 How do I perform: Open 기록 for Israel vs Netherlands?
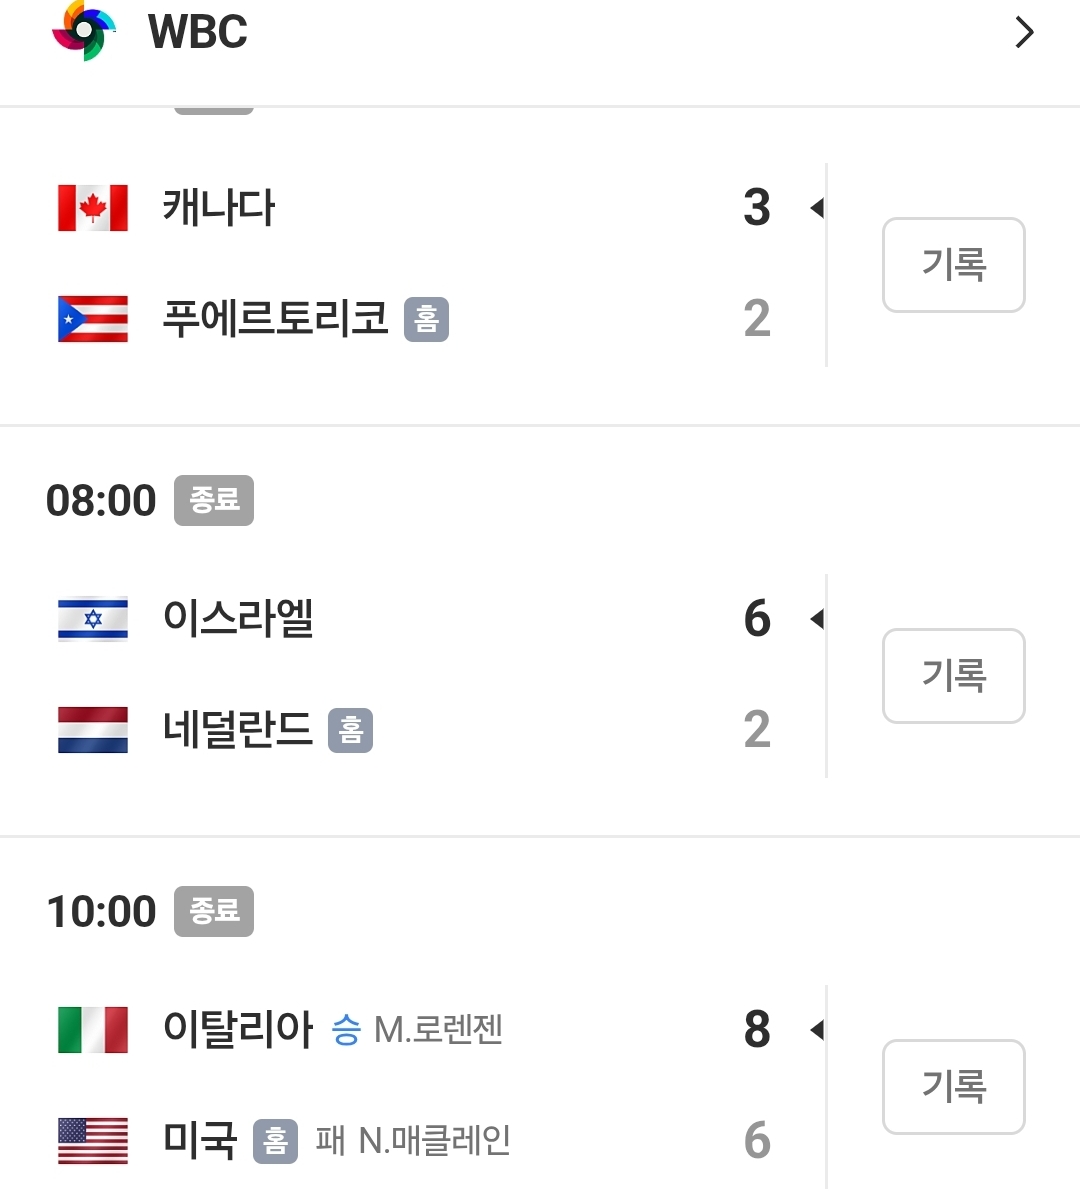pyautogui.click(x=953, y=676)
